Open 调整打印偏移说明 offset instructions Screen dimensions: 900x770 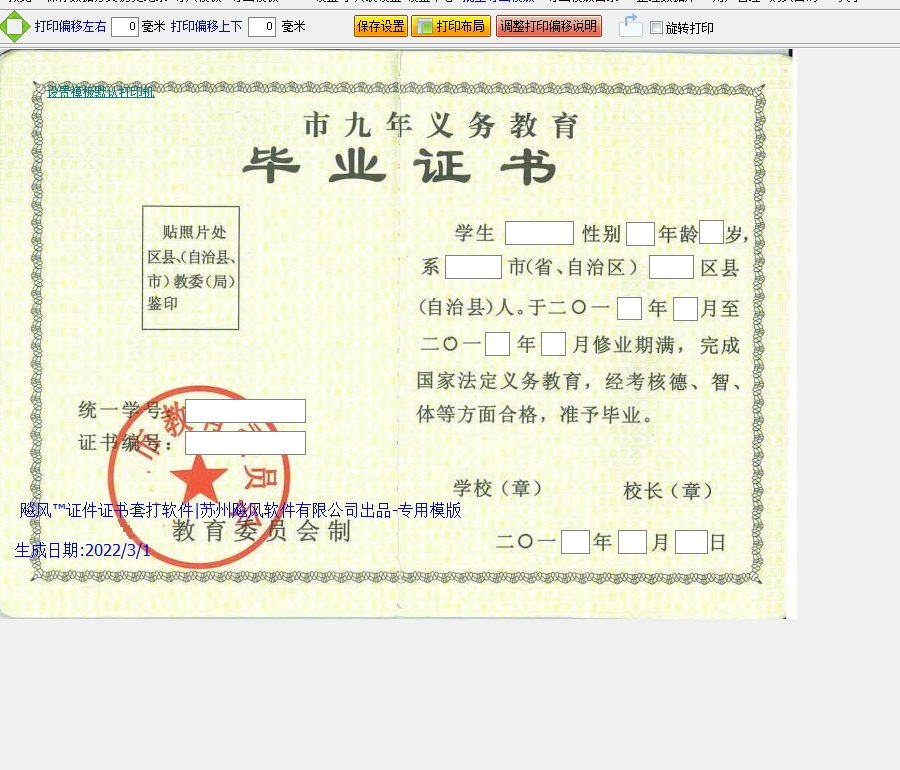pos(548,27)
